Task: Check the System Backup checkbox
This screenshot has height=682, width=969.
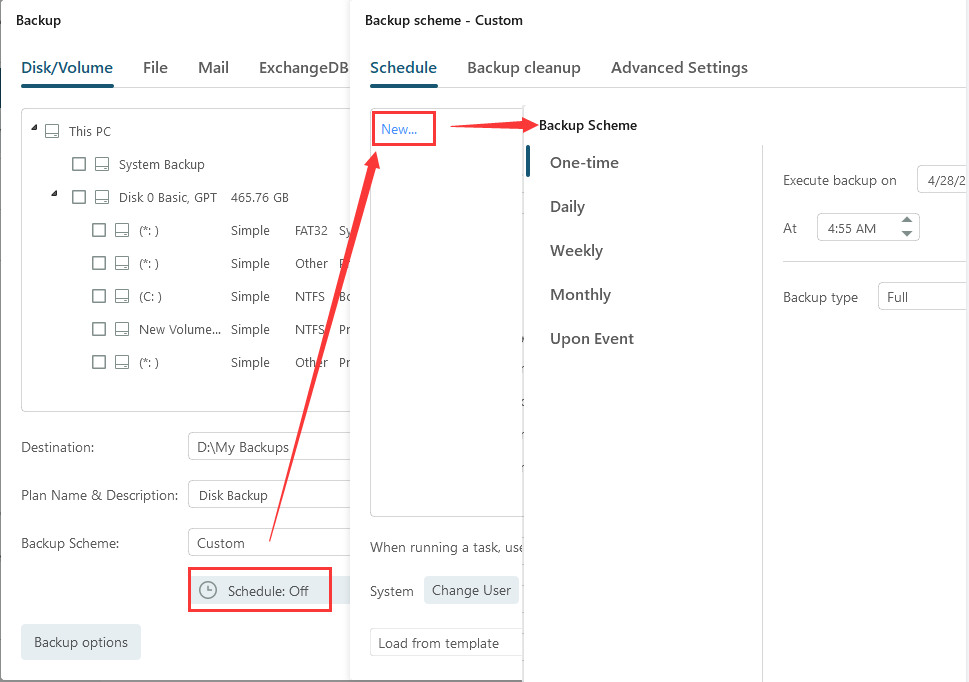Action: point(79,164)
